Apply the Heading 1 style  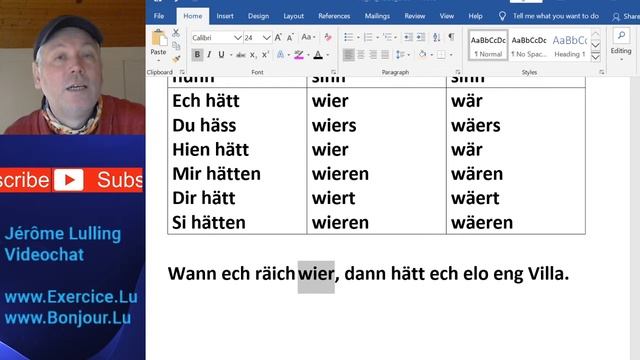pyautogui.click(x=570, y=45)
